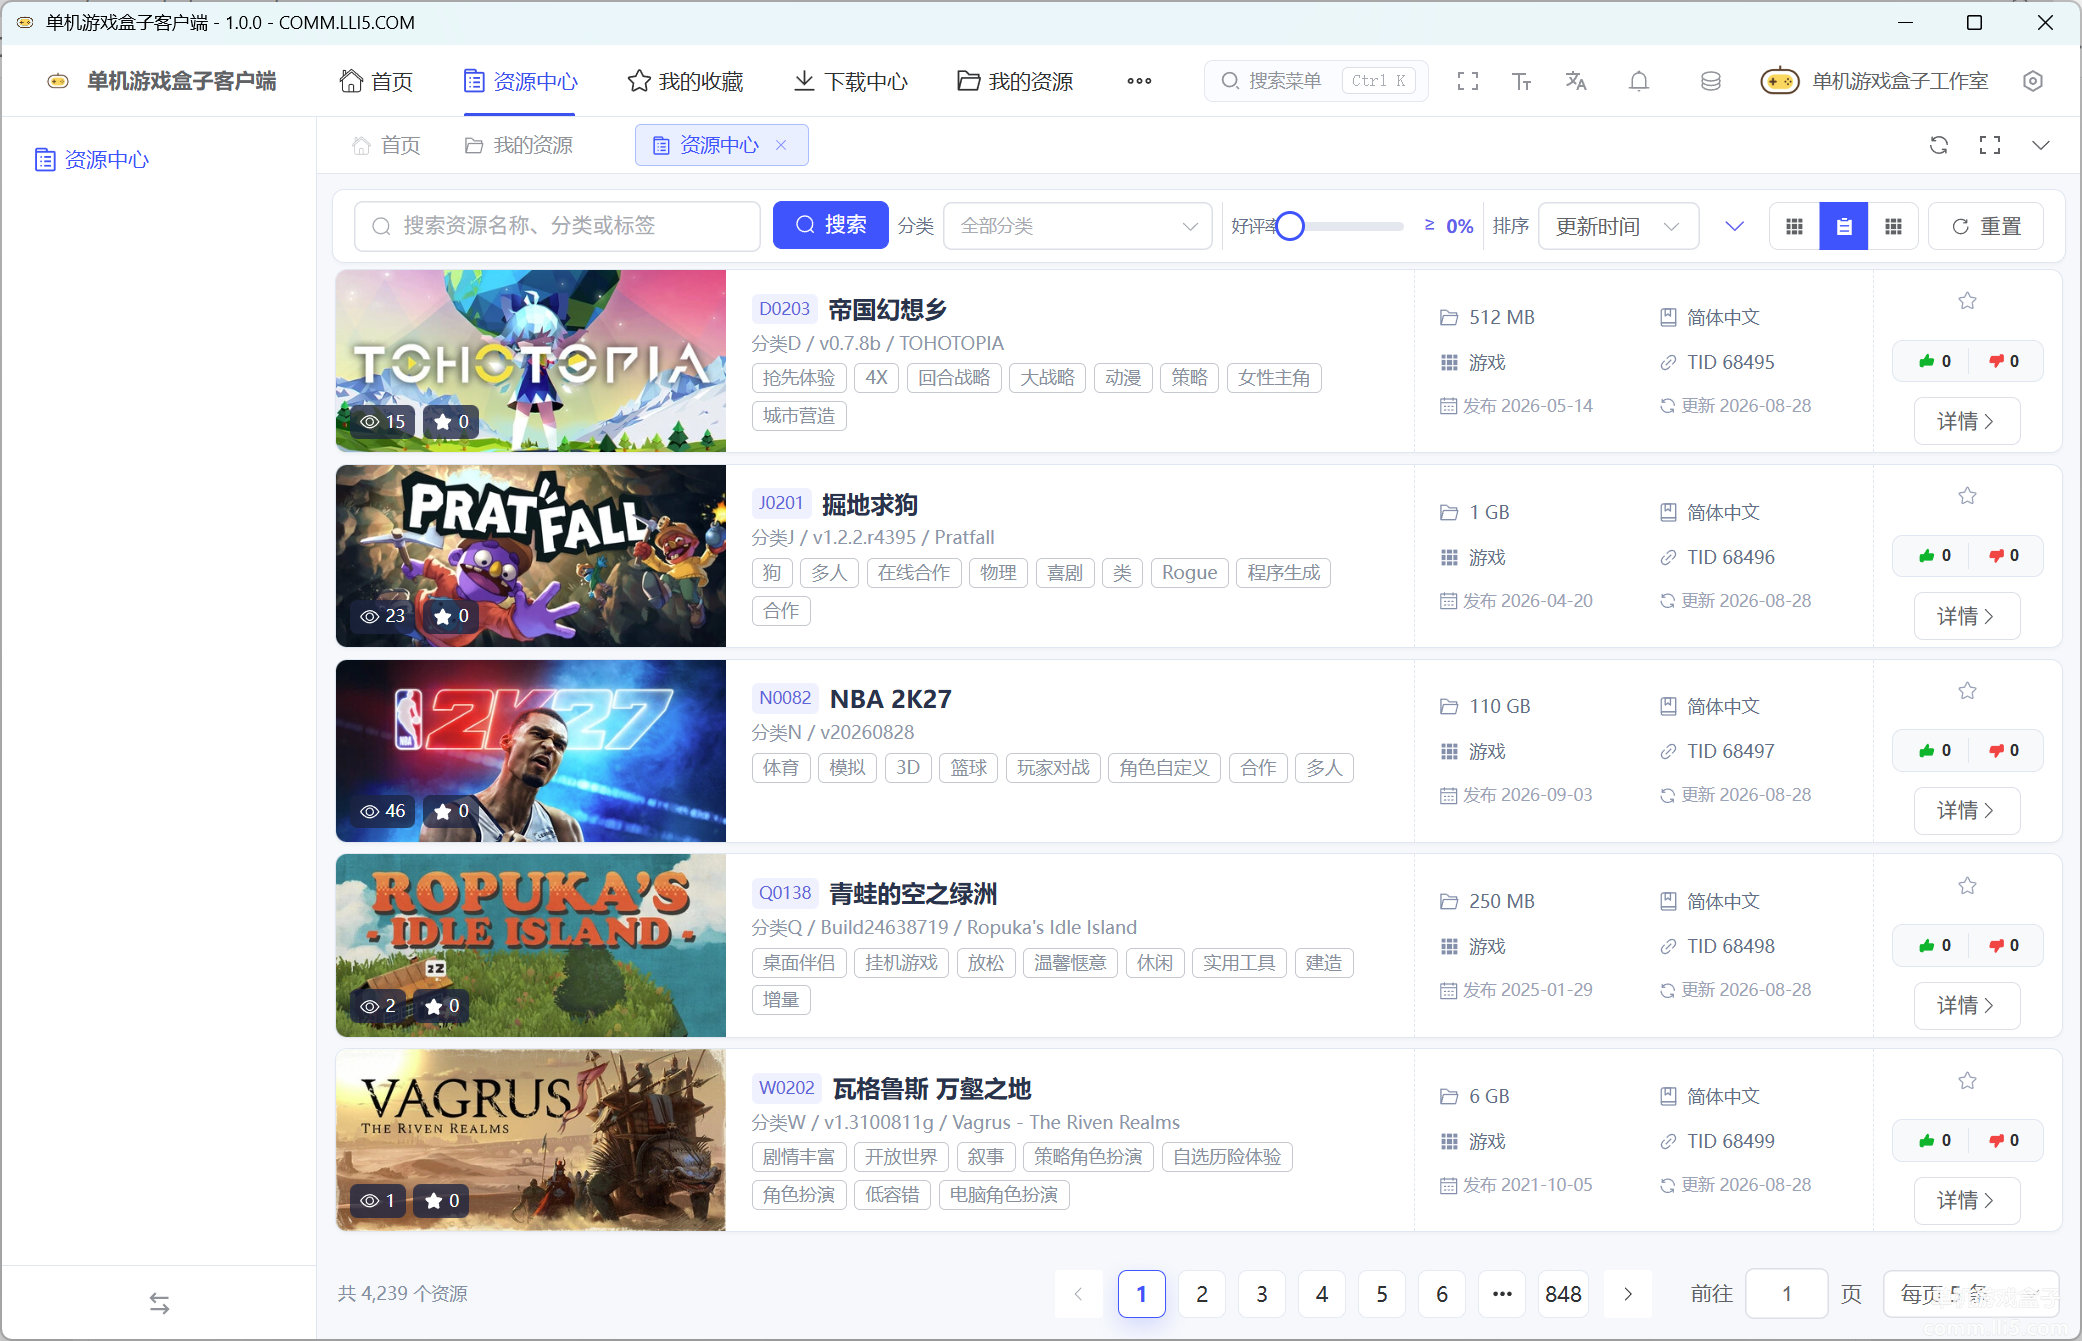Go to page 848

click(x=1563, y=1294)
